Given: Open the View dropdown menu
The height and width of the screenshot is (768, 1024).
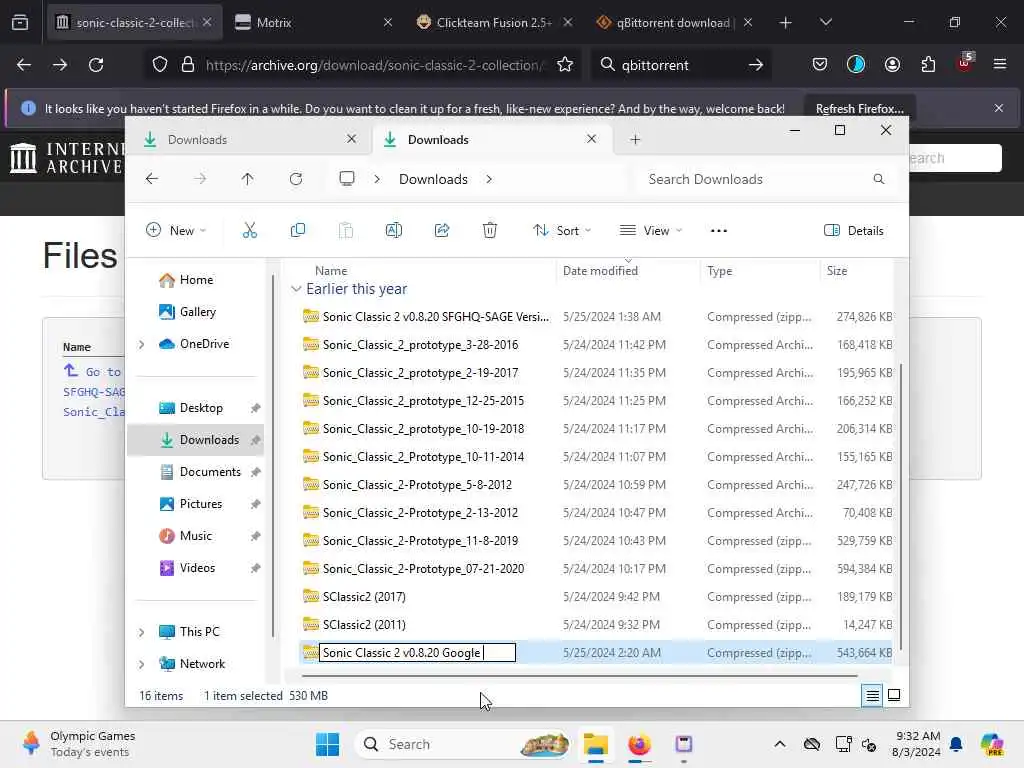Looking at the screenshot, I should pyautogui.click(x=651, y=231).
